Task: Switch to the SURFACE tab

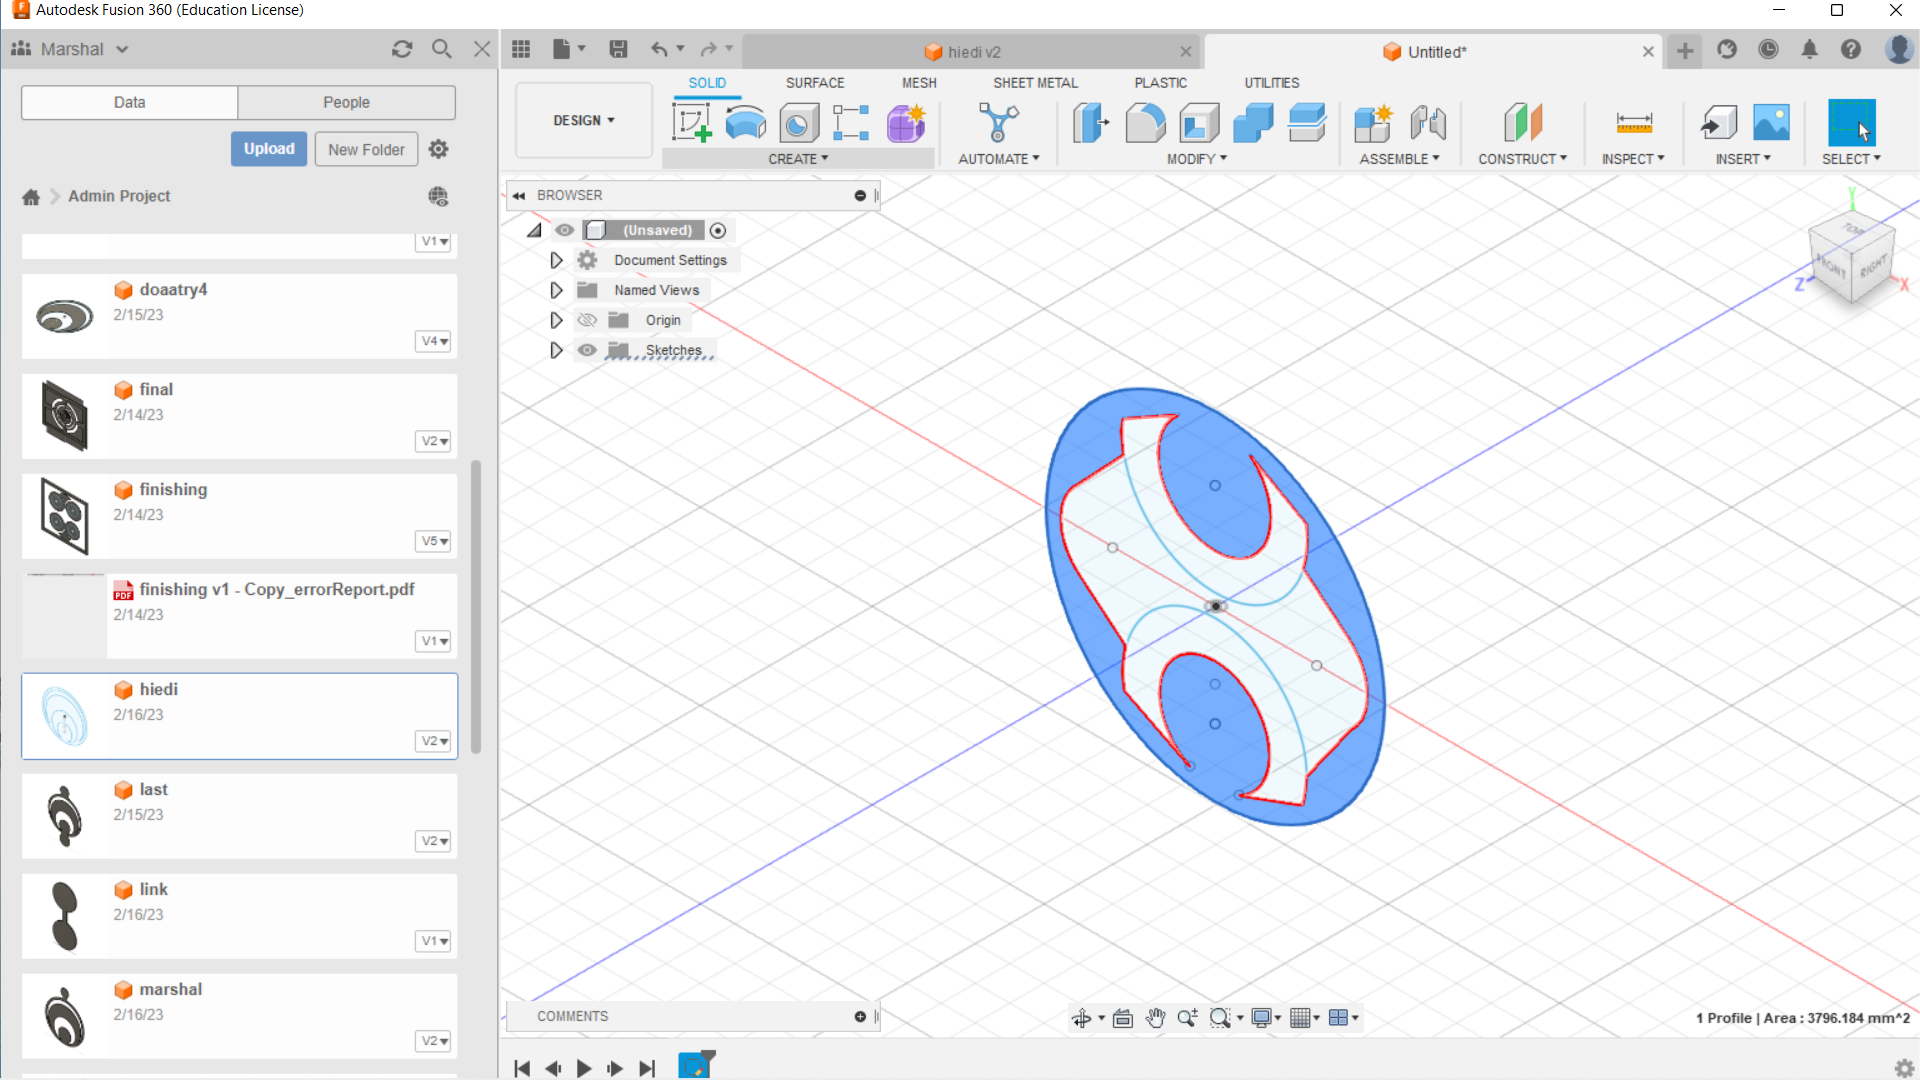Action: point(815,83)
